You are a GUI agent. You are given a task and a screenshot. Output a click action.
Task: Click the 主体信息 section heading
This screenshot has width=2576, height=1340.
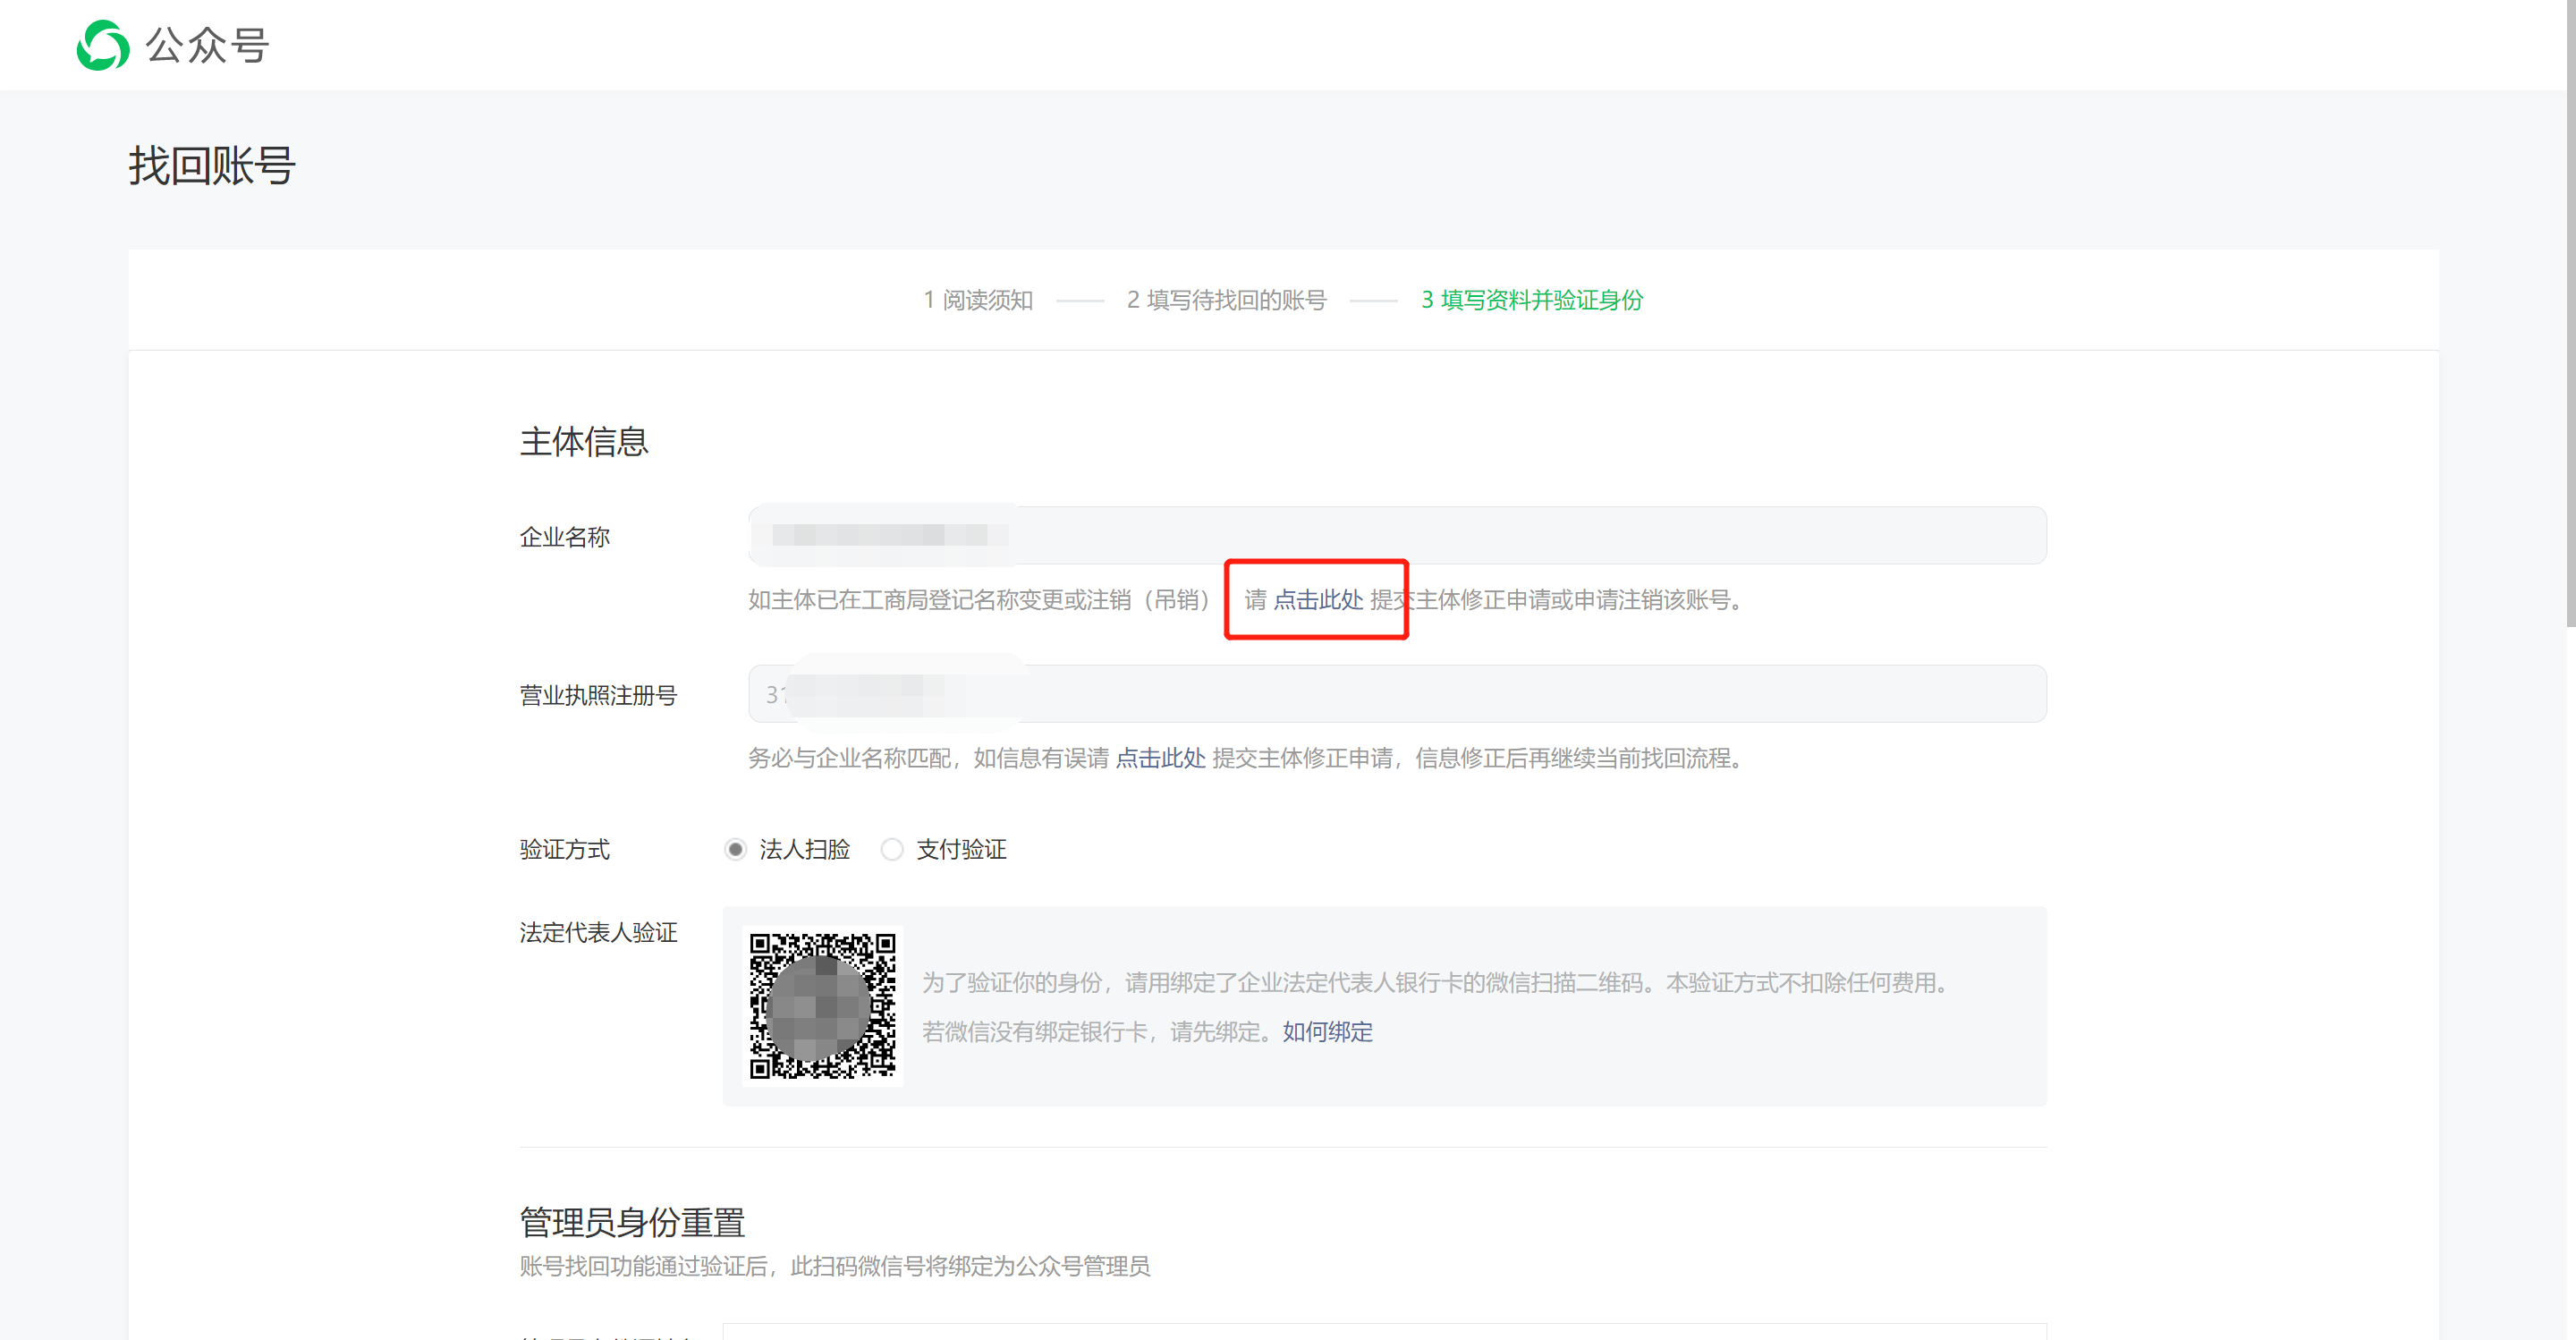[x=584, y=441]
